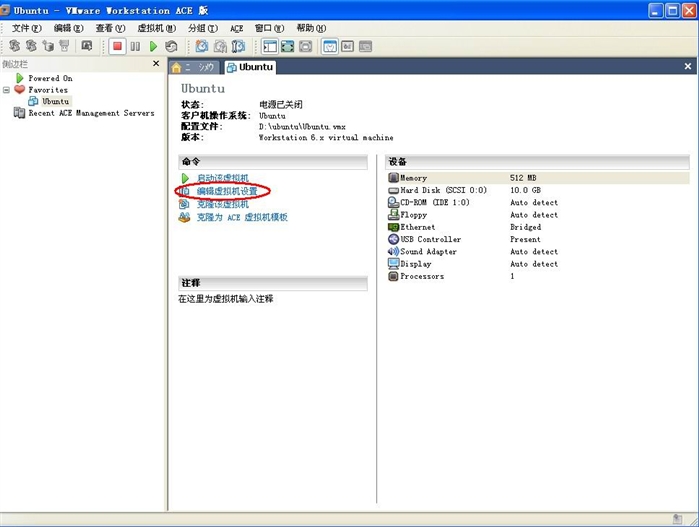Viewport: 699px width, 527px height.
Task: Click the Revert to Snapshot toolbar icon
Action: pyautogui.click(x=220, y=46)
